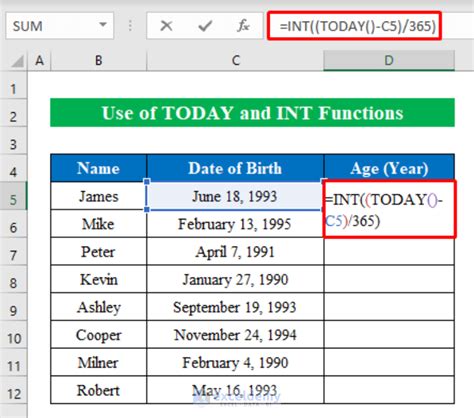Select column C header
Viewport: 474px width, 418px height.
pos(235,61)
